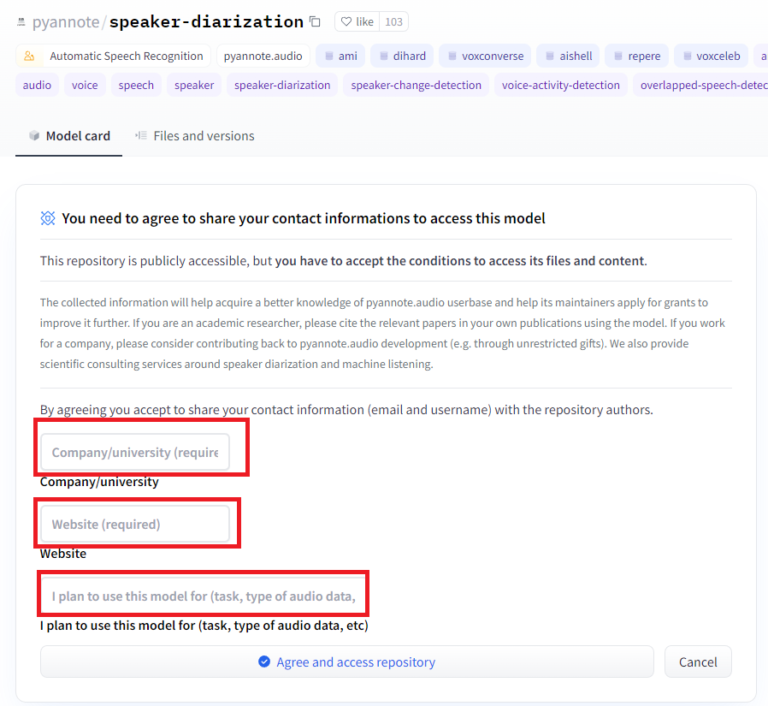The height and width of the screenshot is (706, 768).
Task: Open the voxconverse dataset tag
Action: pos(484,56)
